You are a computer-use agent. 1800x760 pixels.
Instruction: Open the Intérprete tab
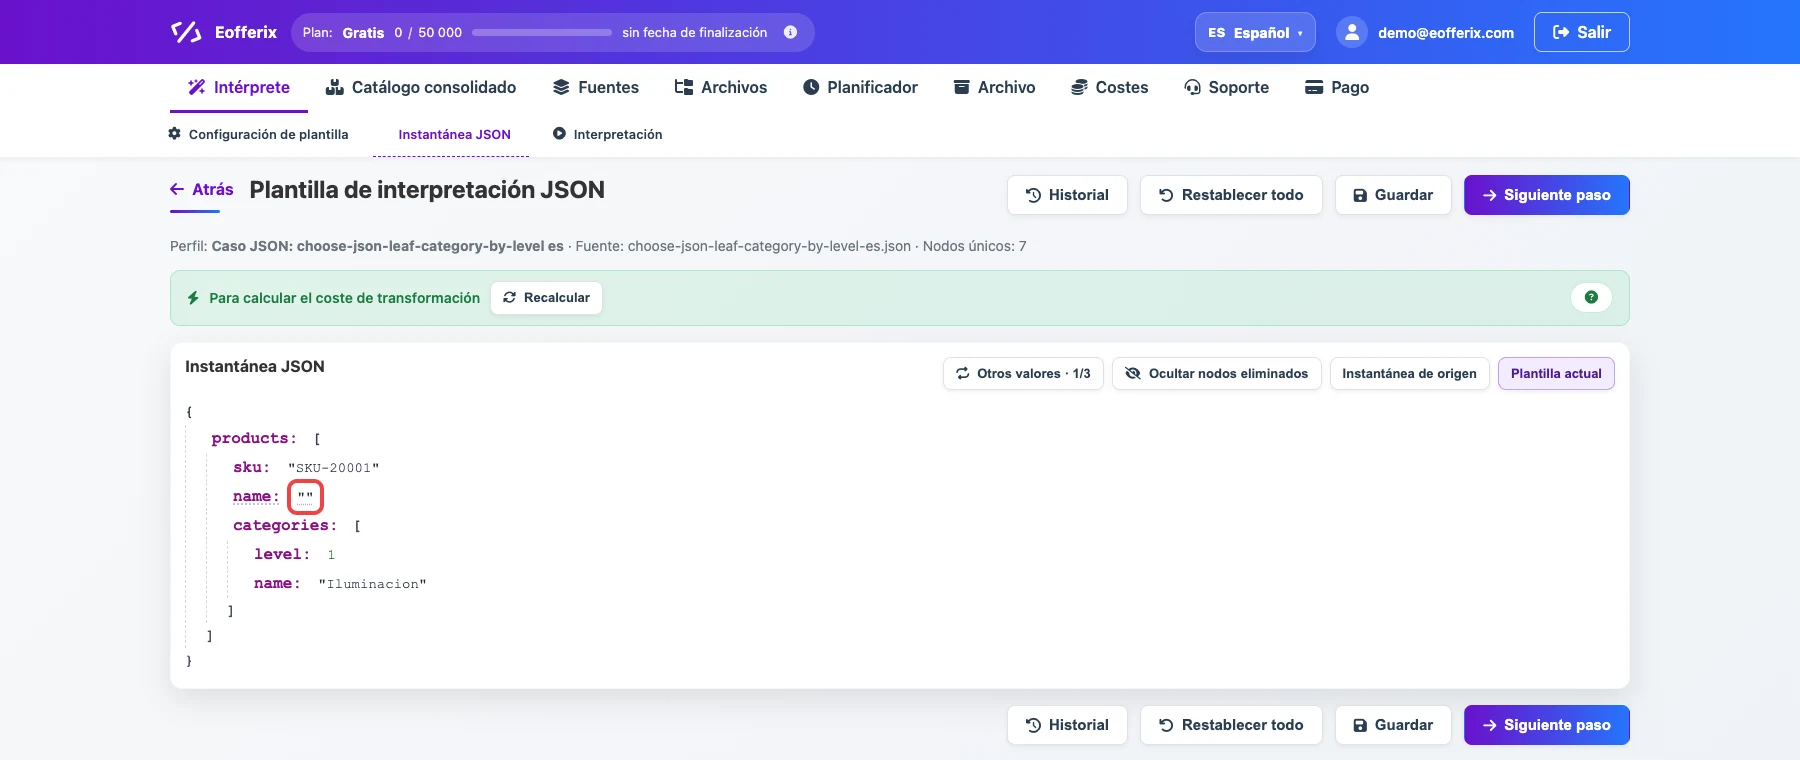[239, 87]
